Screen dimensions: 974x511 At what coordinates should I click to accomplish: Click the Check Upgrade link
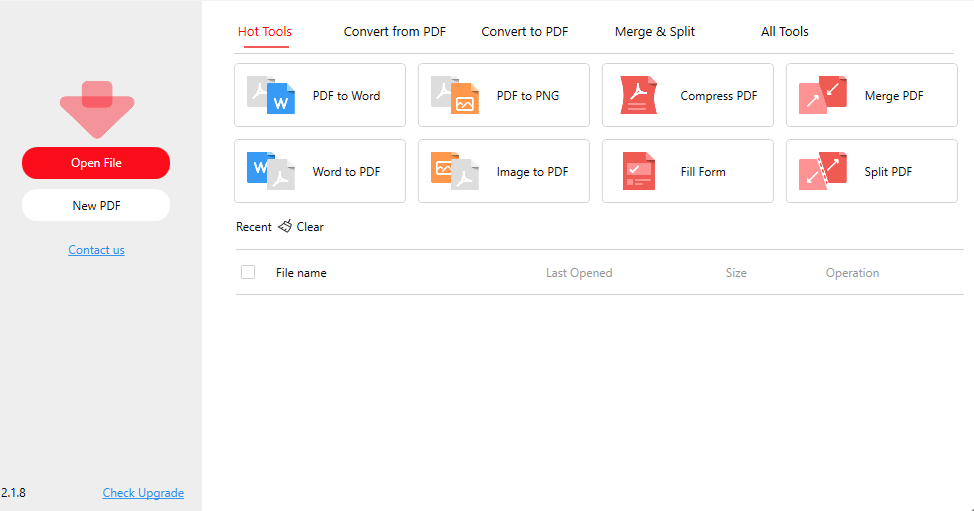pos(143,493)
